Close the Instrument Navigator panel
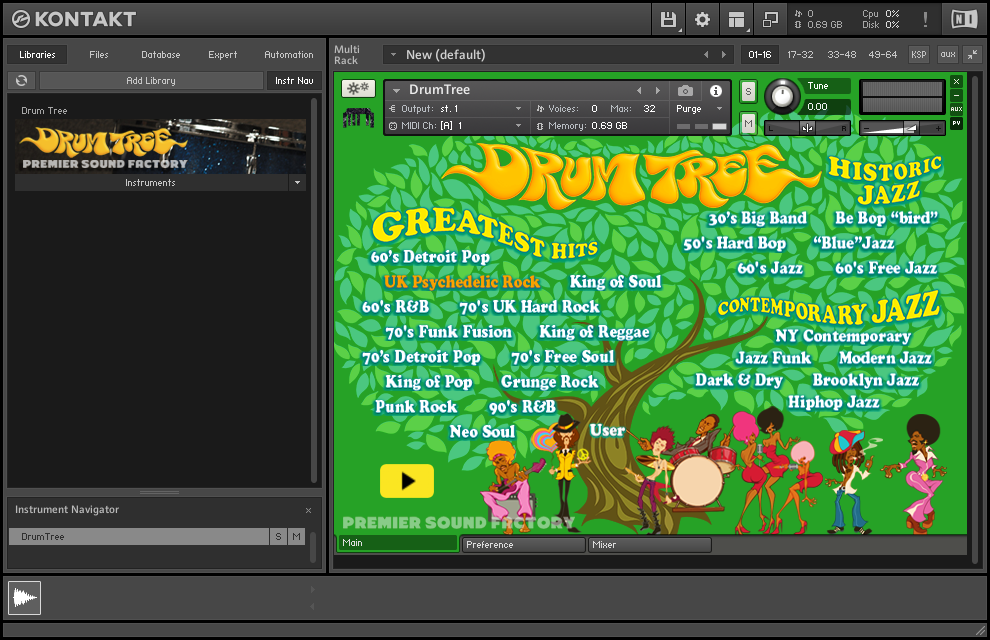Viewport: 990px width, 640px height. [308, 510]
